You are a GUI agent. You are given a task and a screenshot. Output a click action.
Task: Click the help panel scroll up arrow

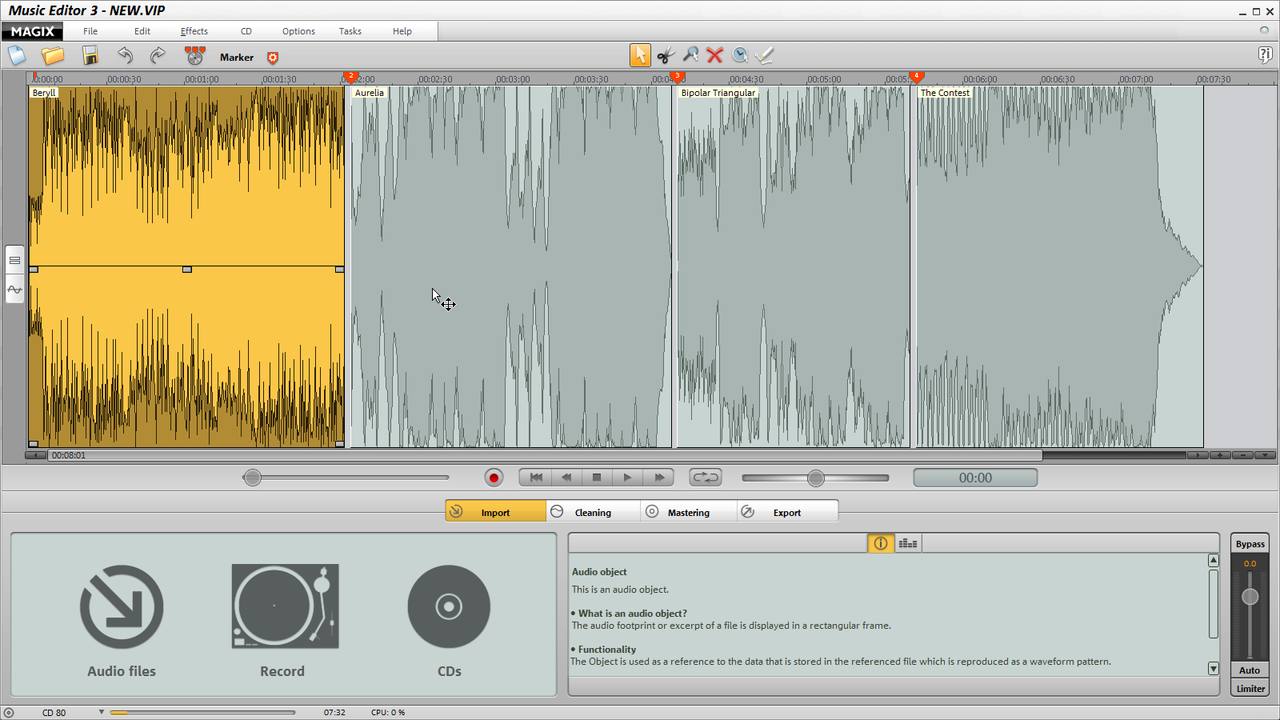coord(1214,561)
